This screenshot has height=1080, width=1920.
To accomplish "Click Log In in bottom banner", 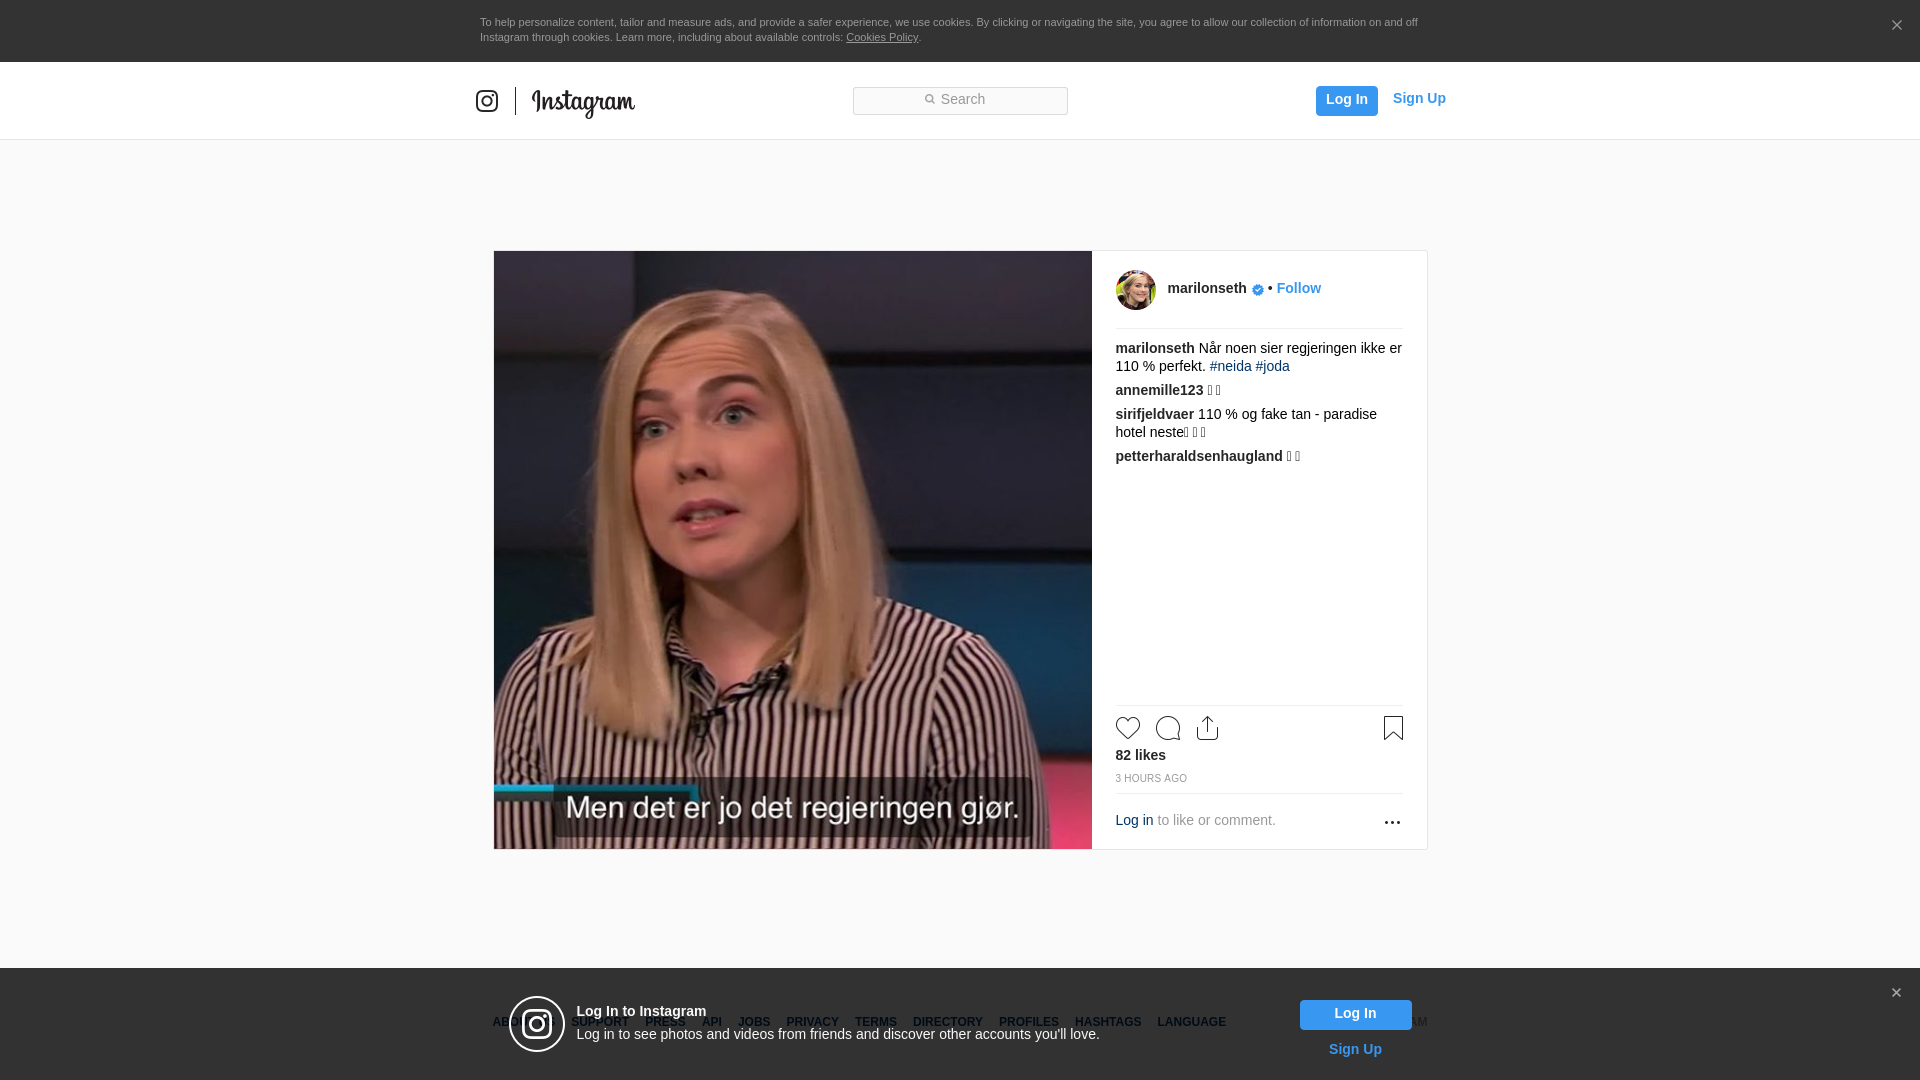I will [1355, 1014].
